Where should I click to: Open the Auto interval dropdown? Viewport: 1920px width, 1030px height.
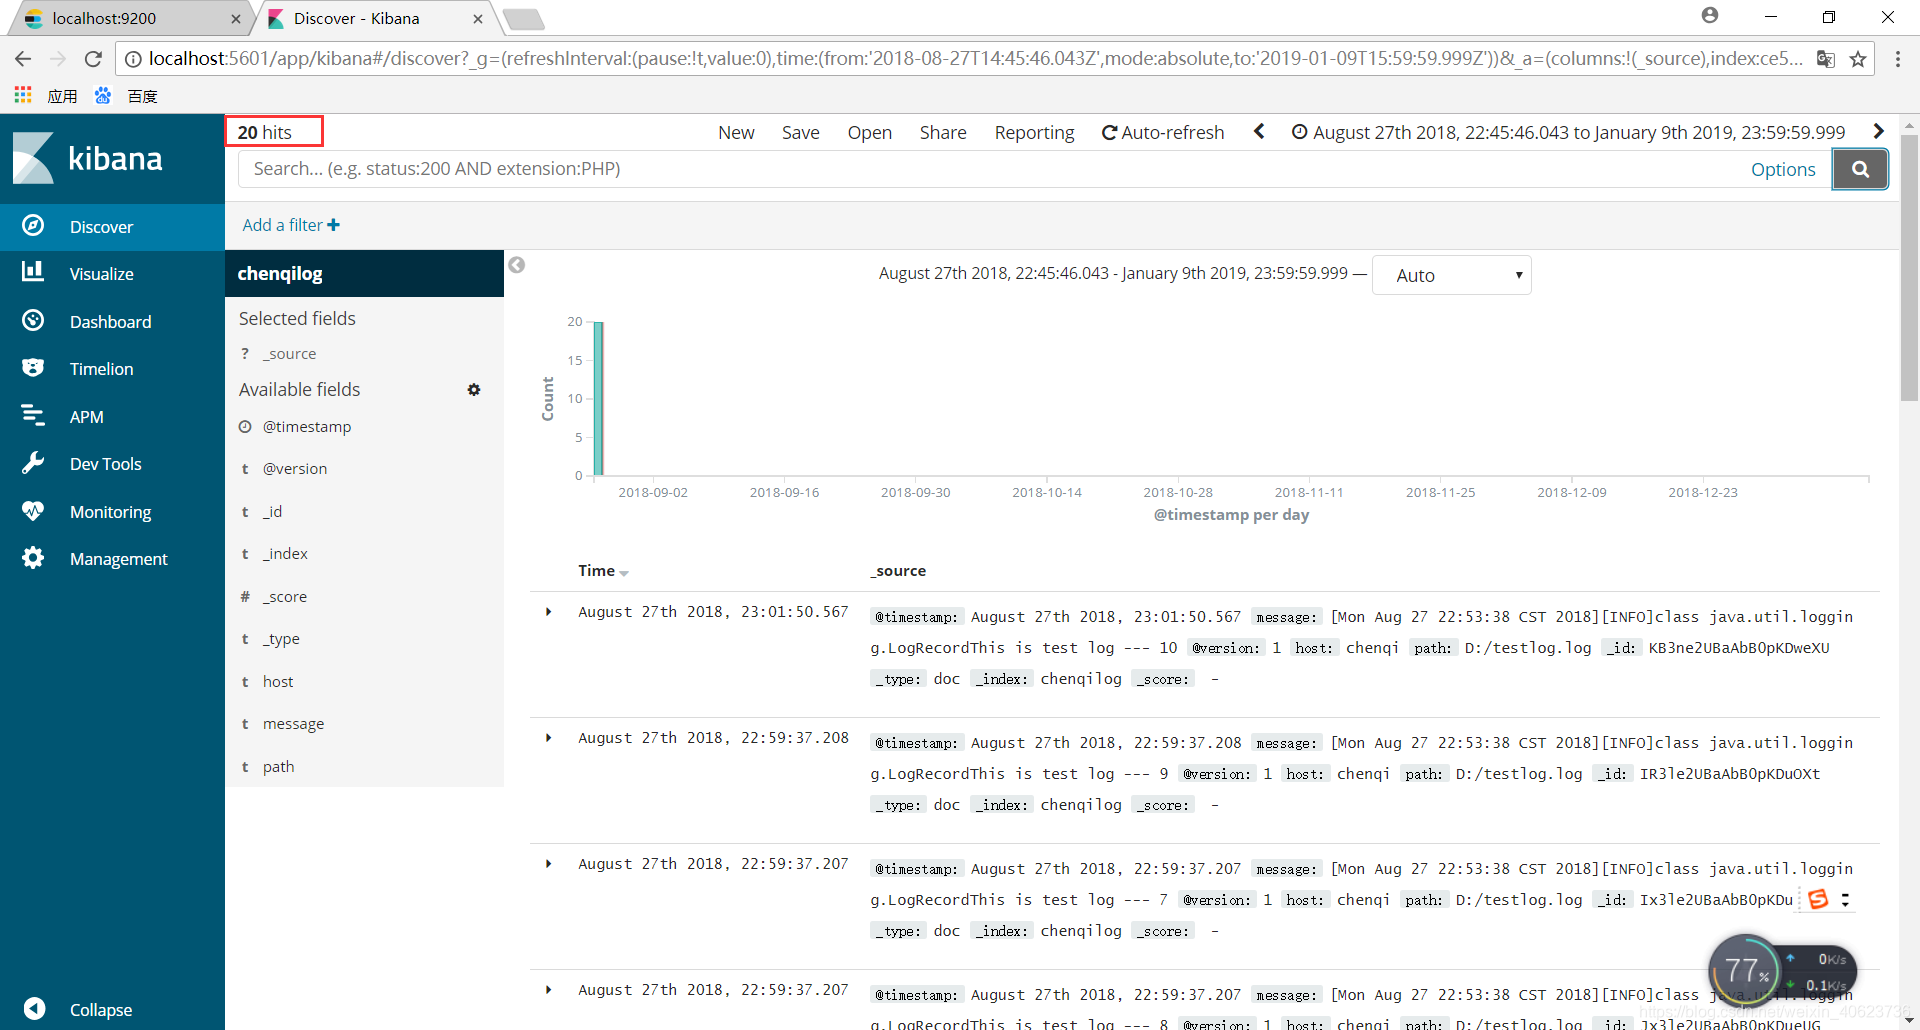[x=1452, y=275]
